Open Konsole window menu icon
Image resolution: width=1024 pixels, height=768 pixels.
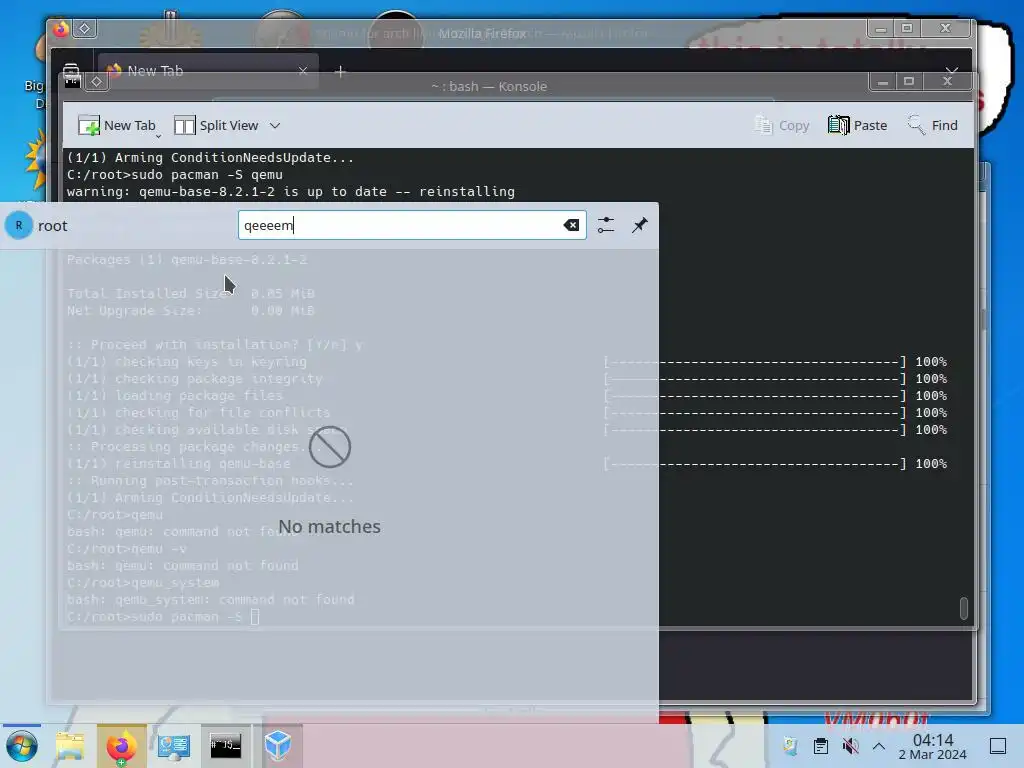pyautogui.click(x=72, y=81)
